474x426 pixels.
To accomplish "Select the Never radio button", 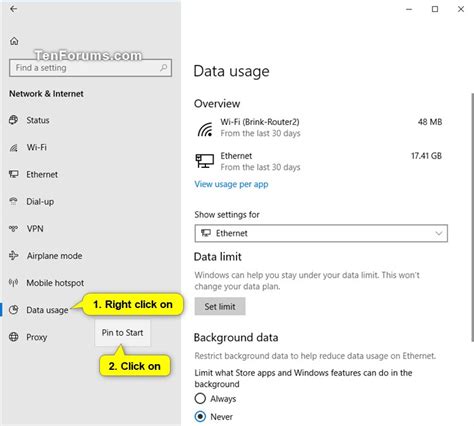I will click(x=200, y=416).
